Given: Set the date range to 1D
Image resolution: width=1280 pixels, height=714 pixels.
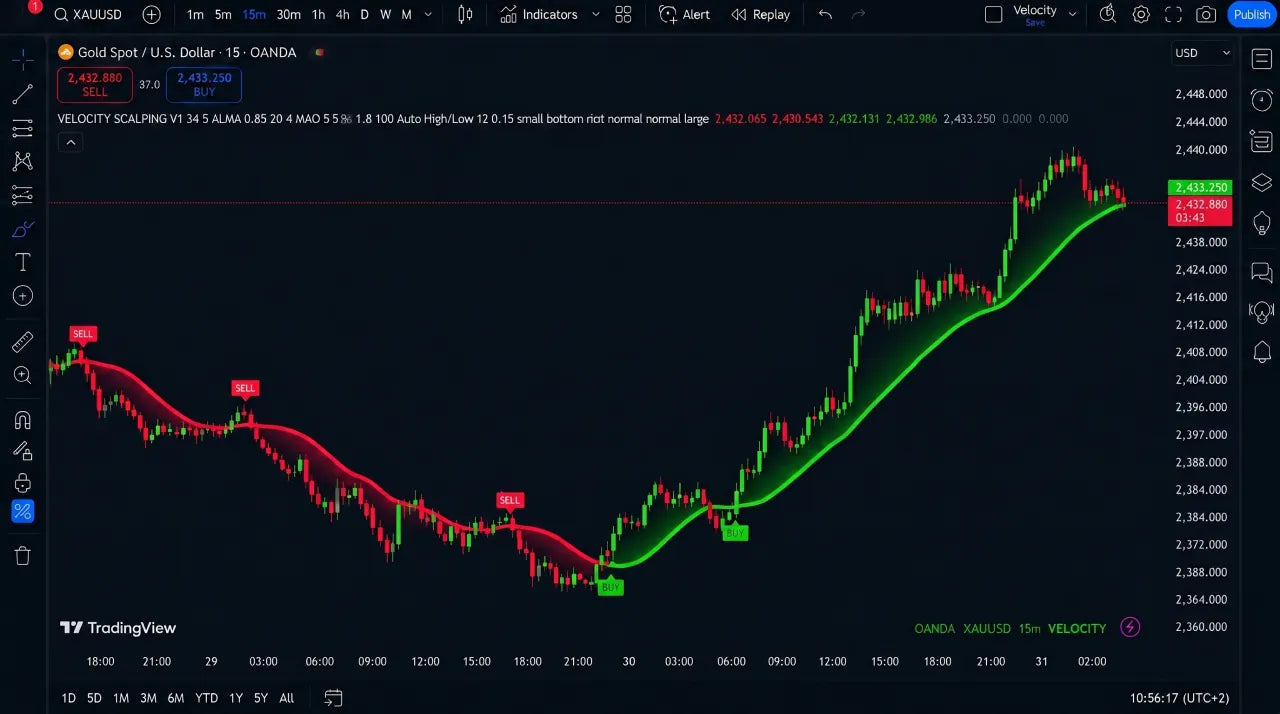Looking at the screenshot, I should click(68, 698).
